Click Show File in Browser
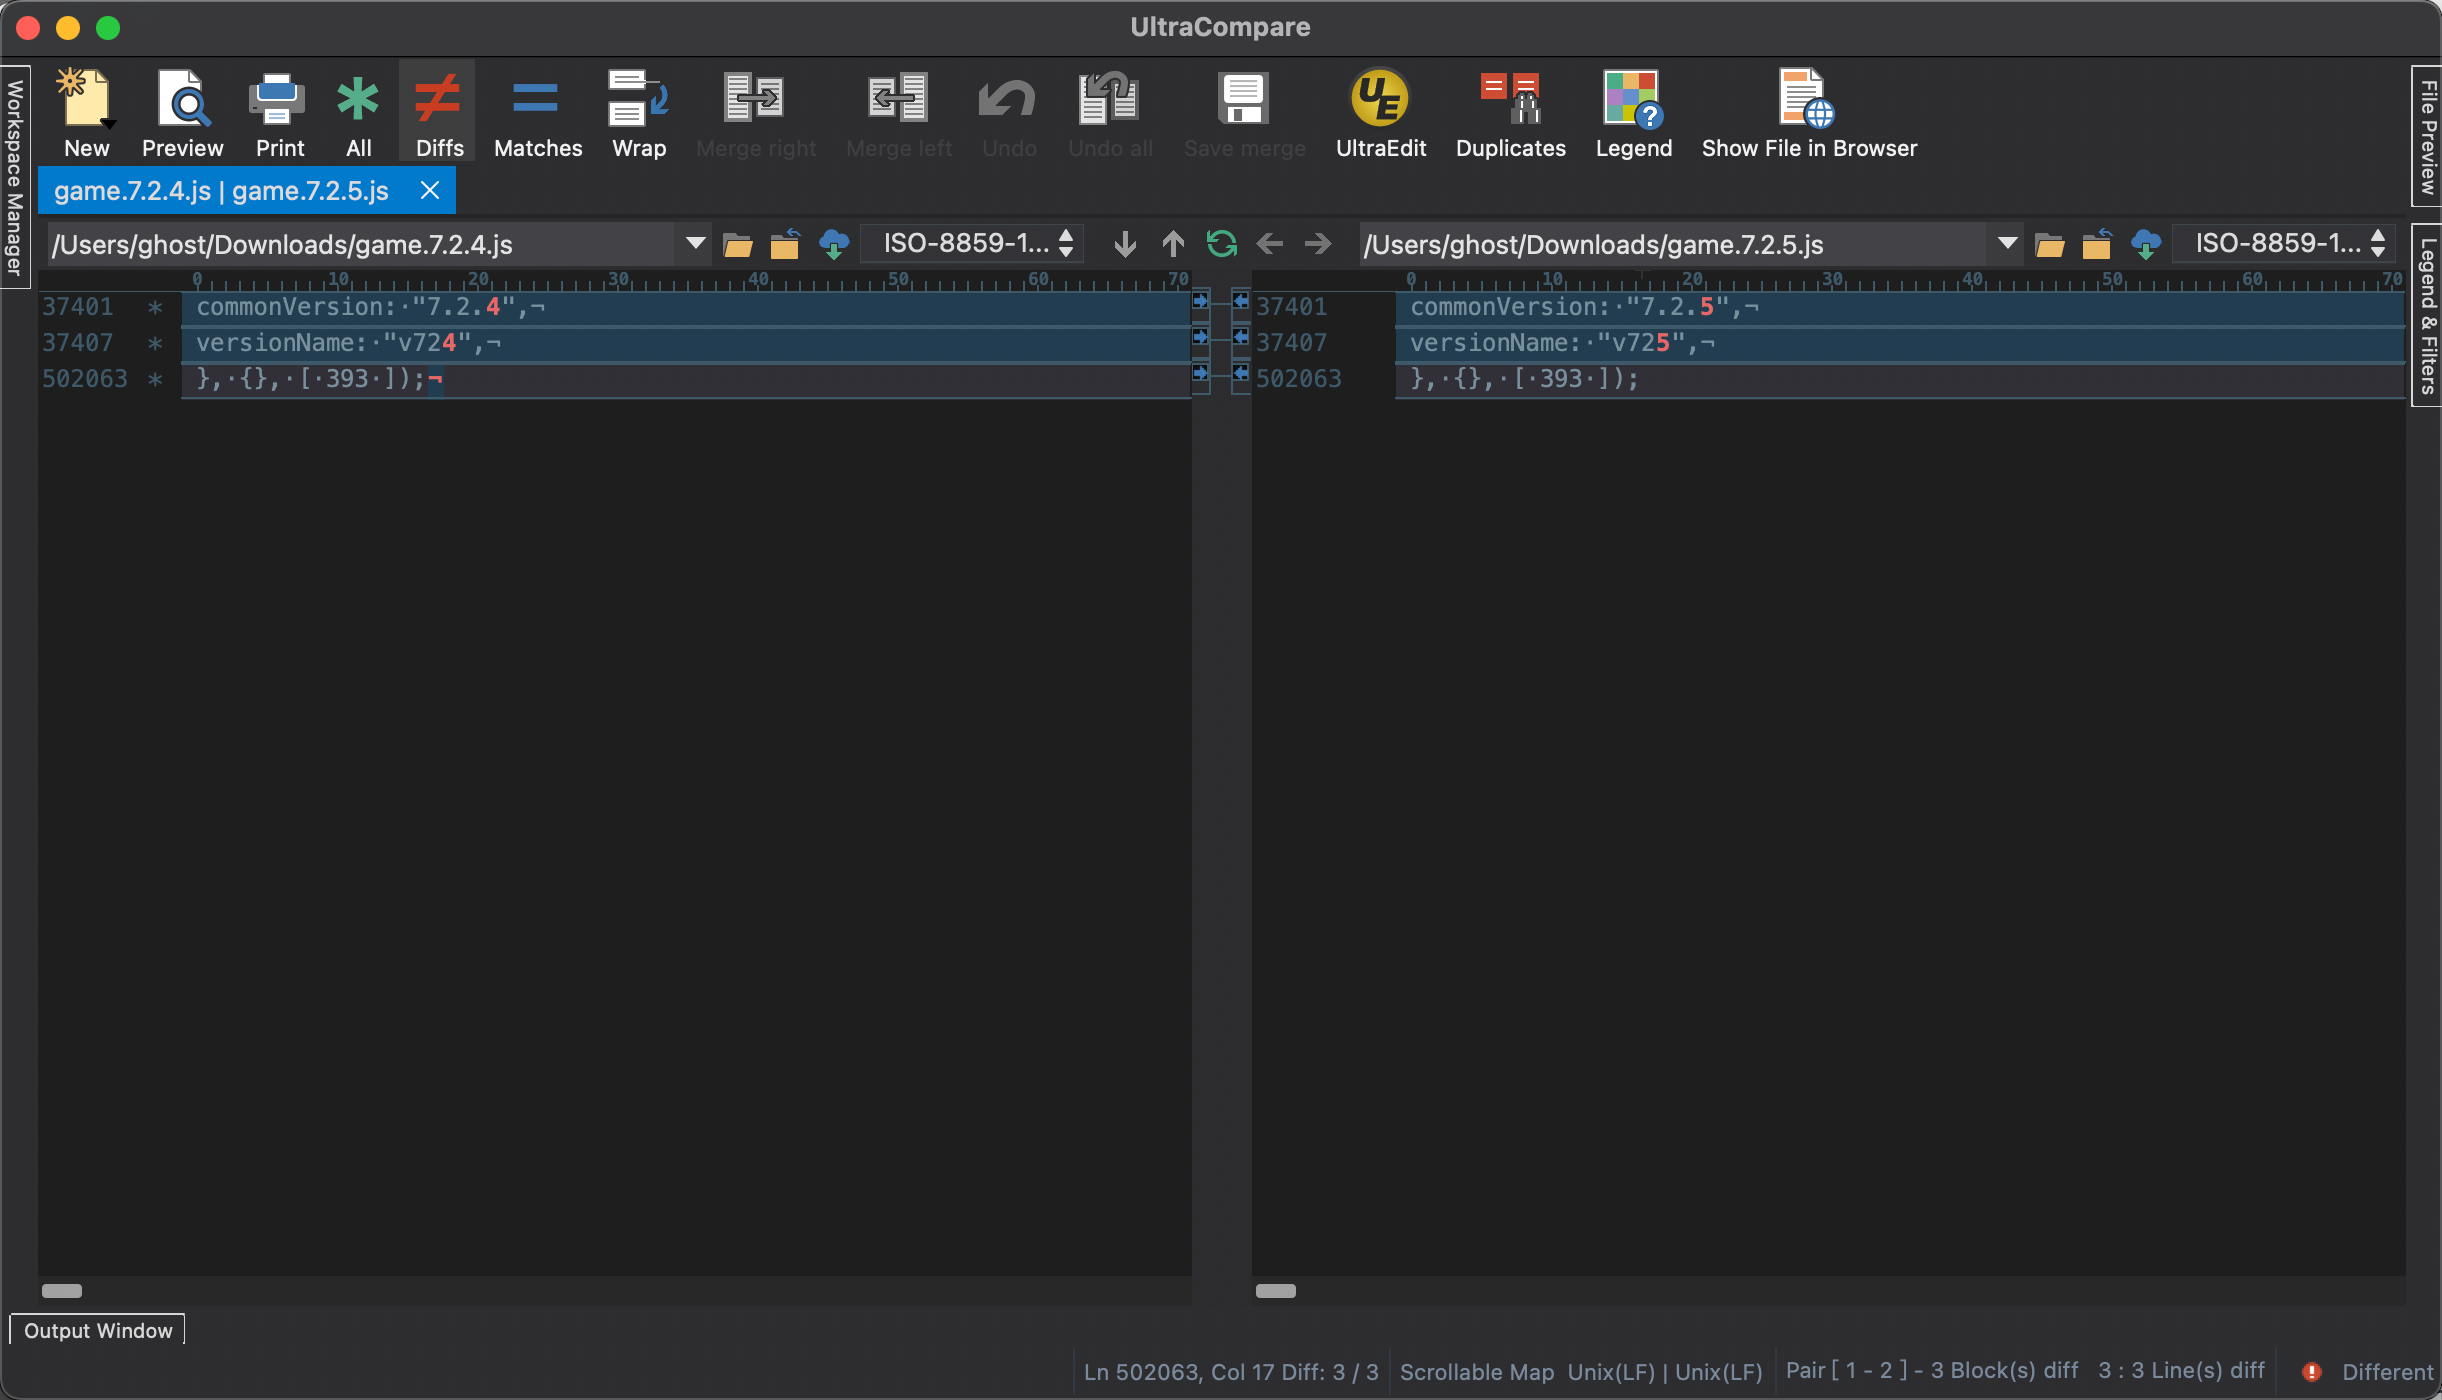Image resolution: width=2442 pixels, height=1400 pixels. coord(1808,100)
